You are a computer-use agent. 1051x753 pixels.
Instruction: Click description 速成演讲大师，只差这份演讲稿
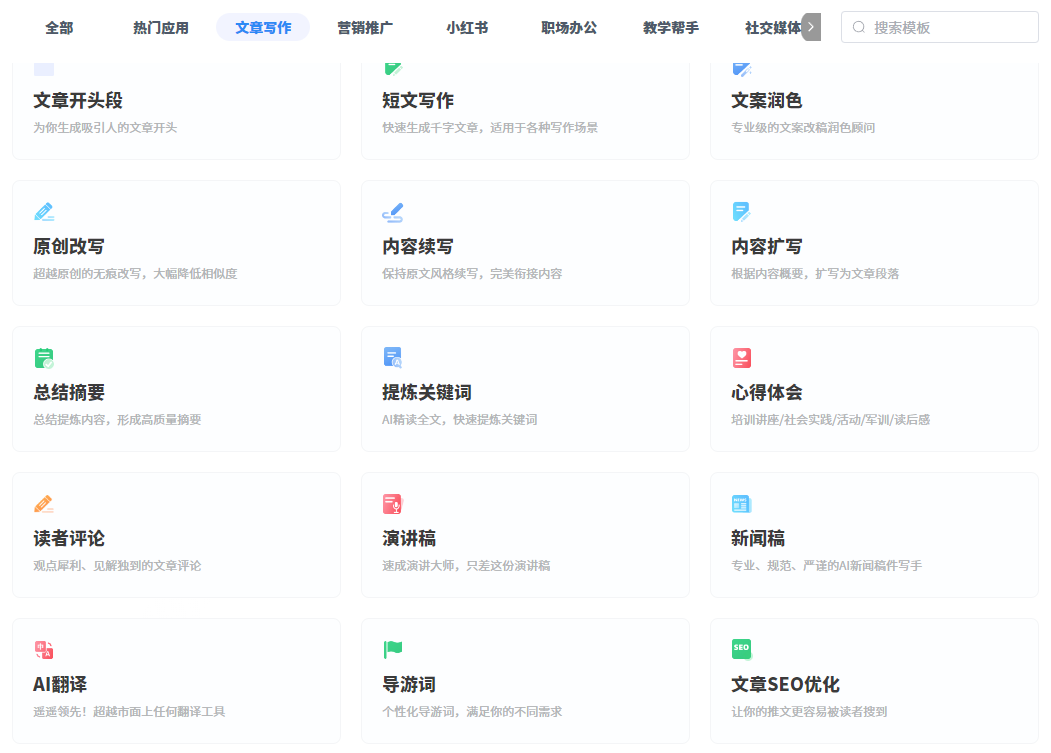tap(466, 566)
